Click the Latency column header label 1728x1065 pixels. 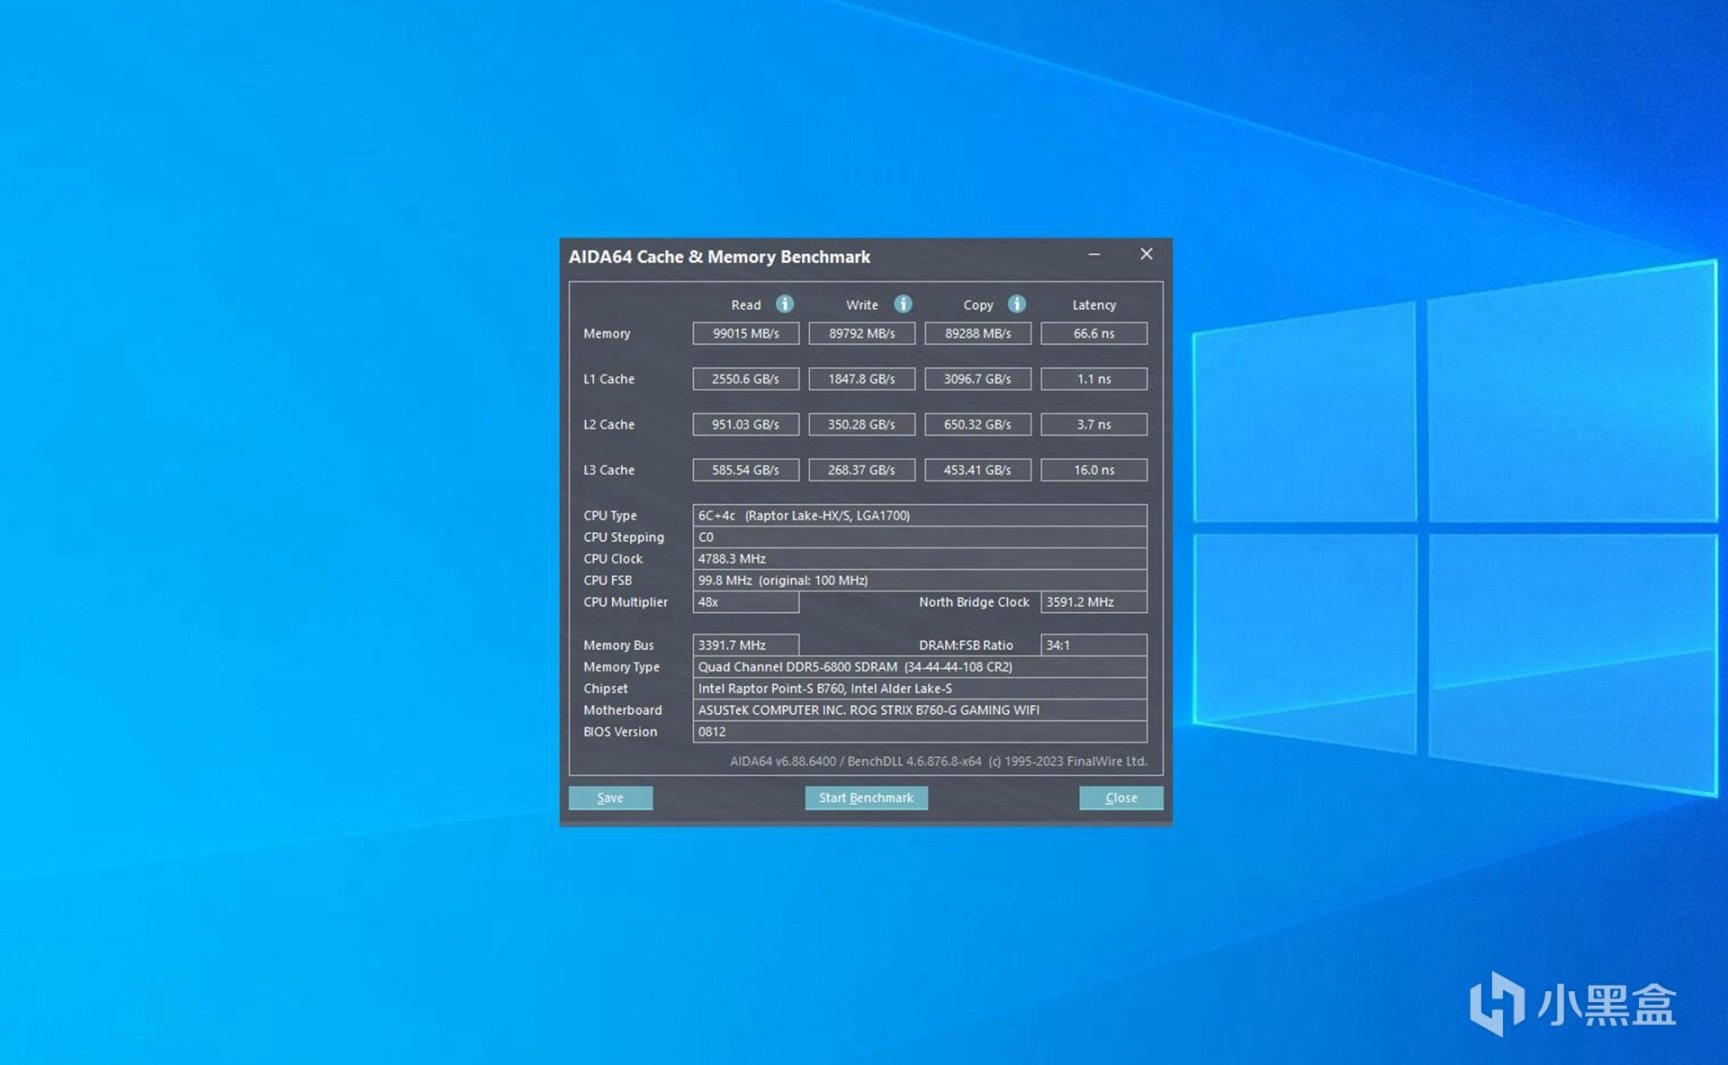(1094, 305)
